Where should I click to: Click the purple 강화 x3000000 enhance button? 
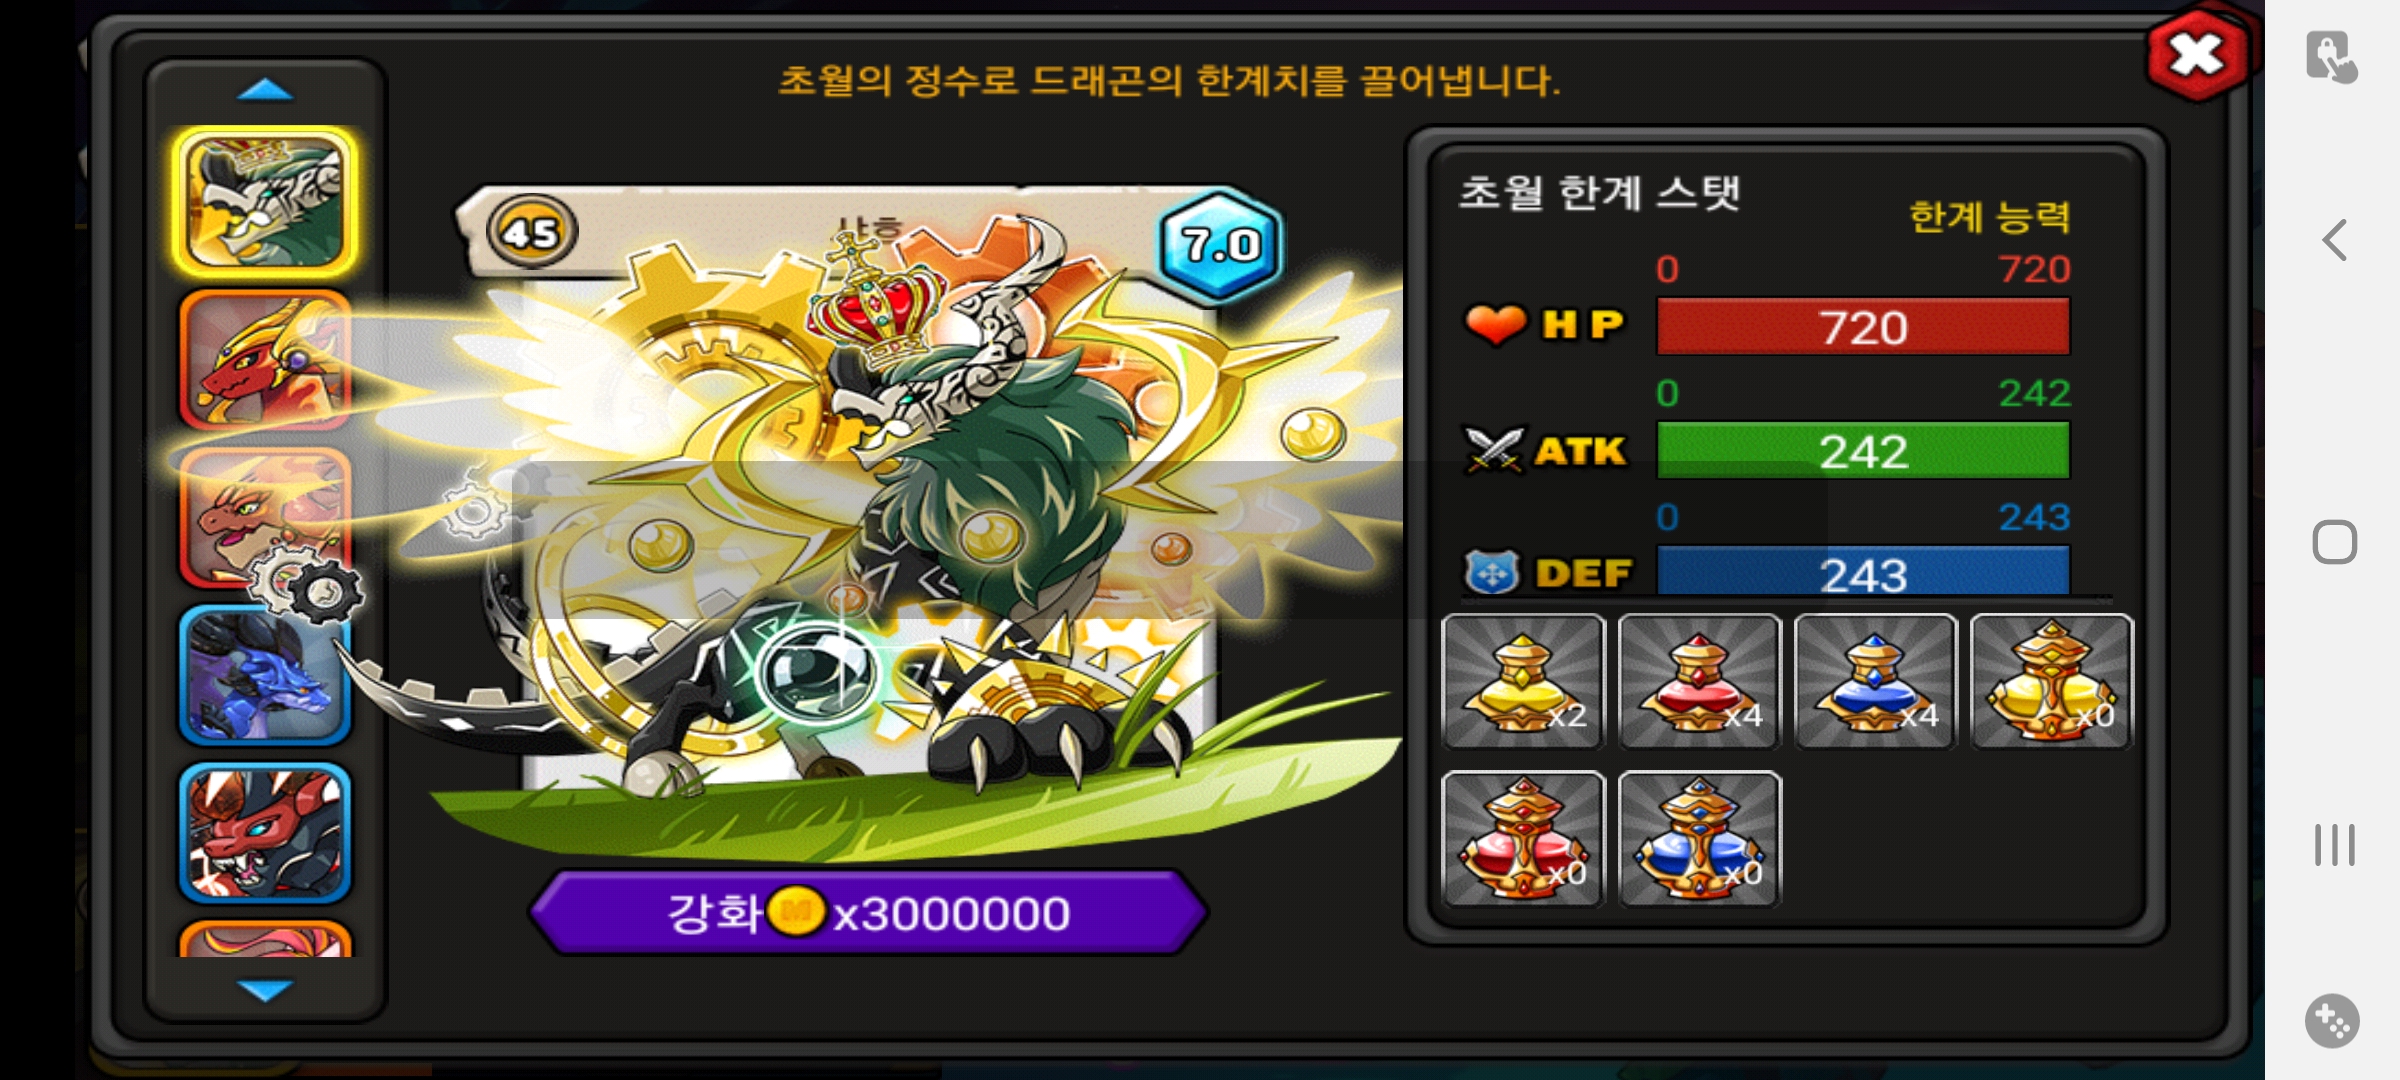(868, 912)
